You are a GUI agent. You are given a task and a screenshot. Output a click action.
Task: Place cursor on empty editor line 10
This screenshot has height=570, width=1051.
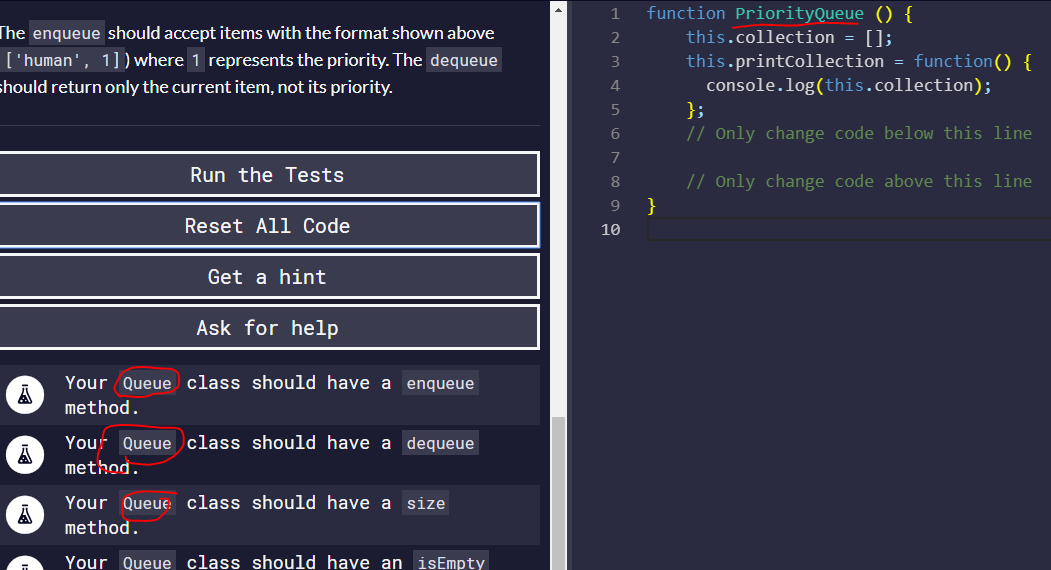click(849, 229)
